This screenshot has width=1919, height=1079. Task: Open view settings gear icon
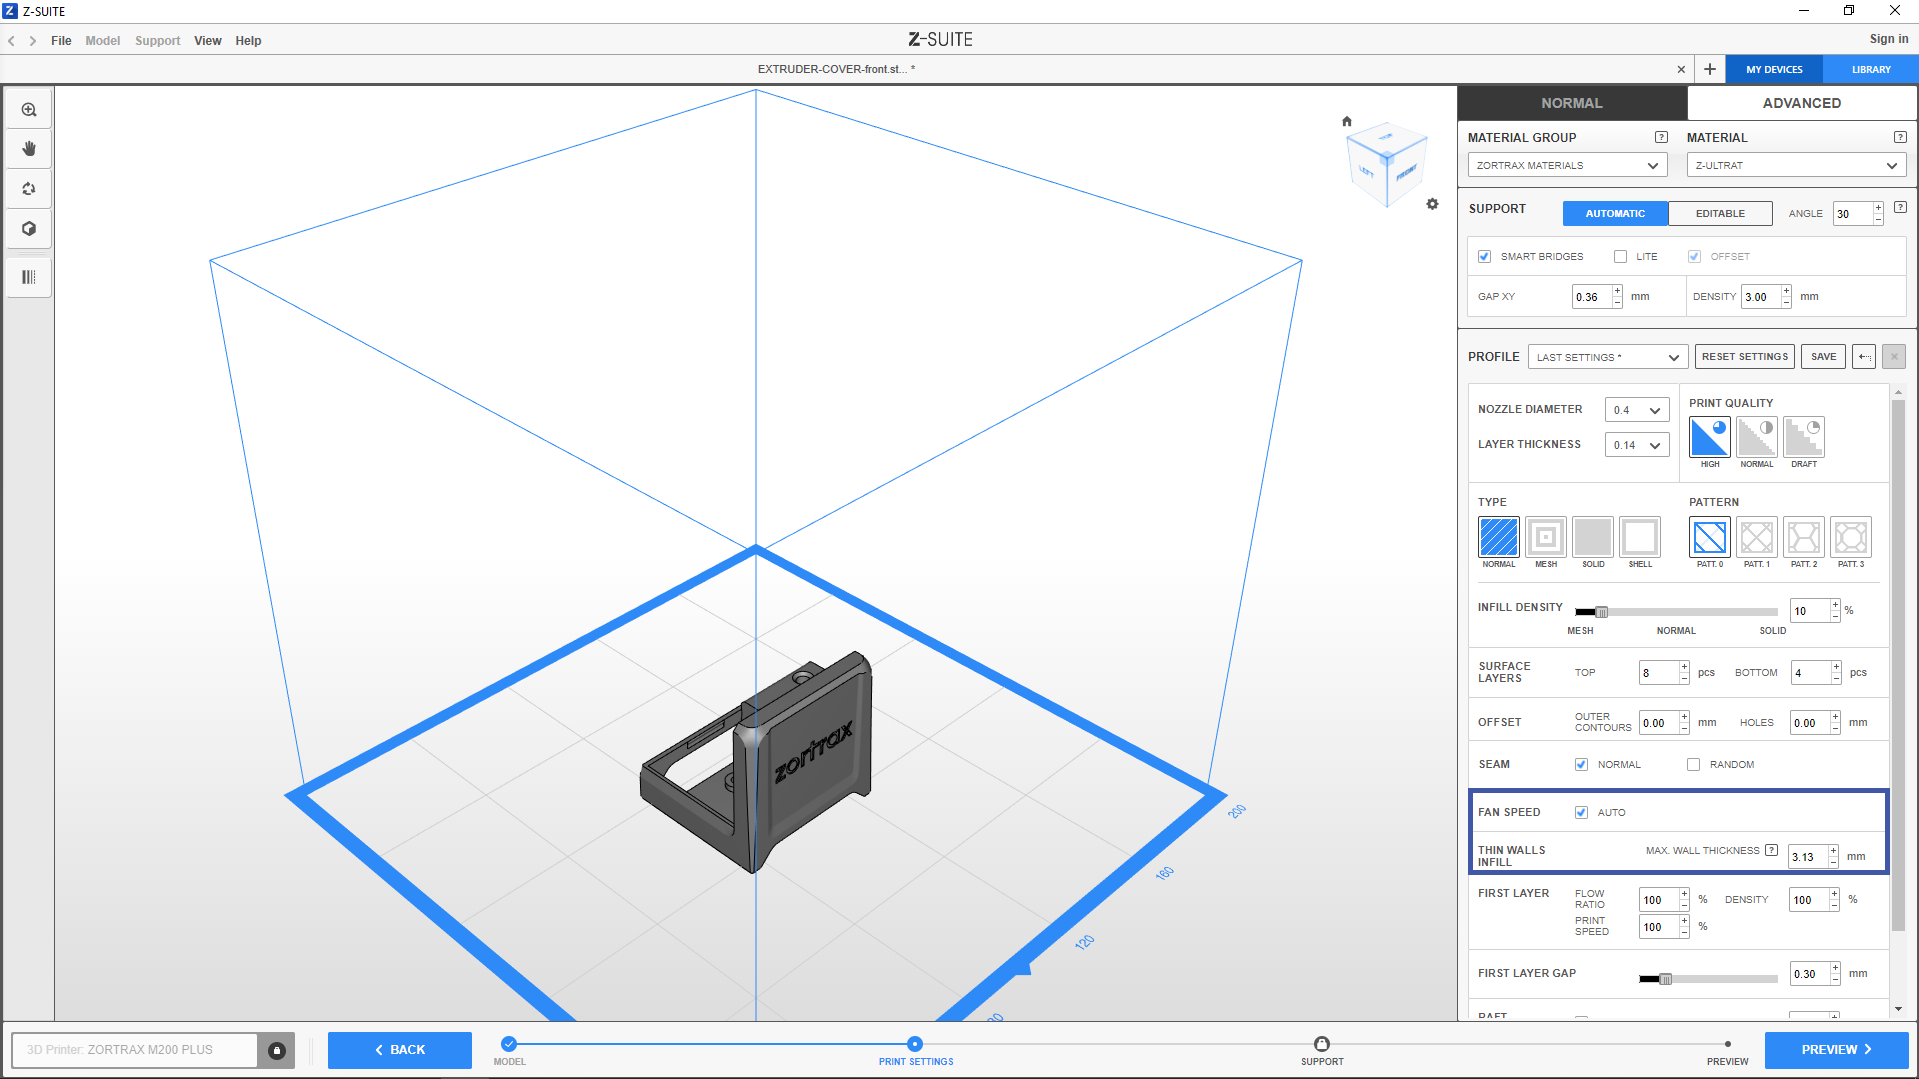[1432, 204]
